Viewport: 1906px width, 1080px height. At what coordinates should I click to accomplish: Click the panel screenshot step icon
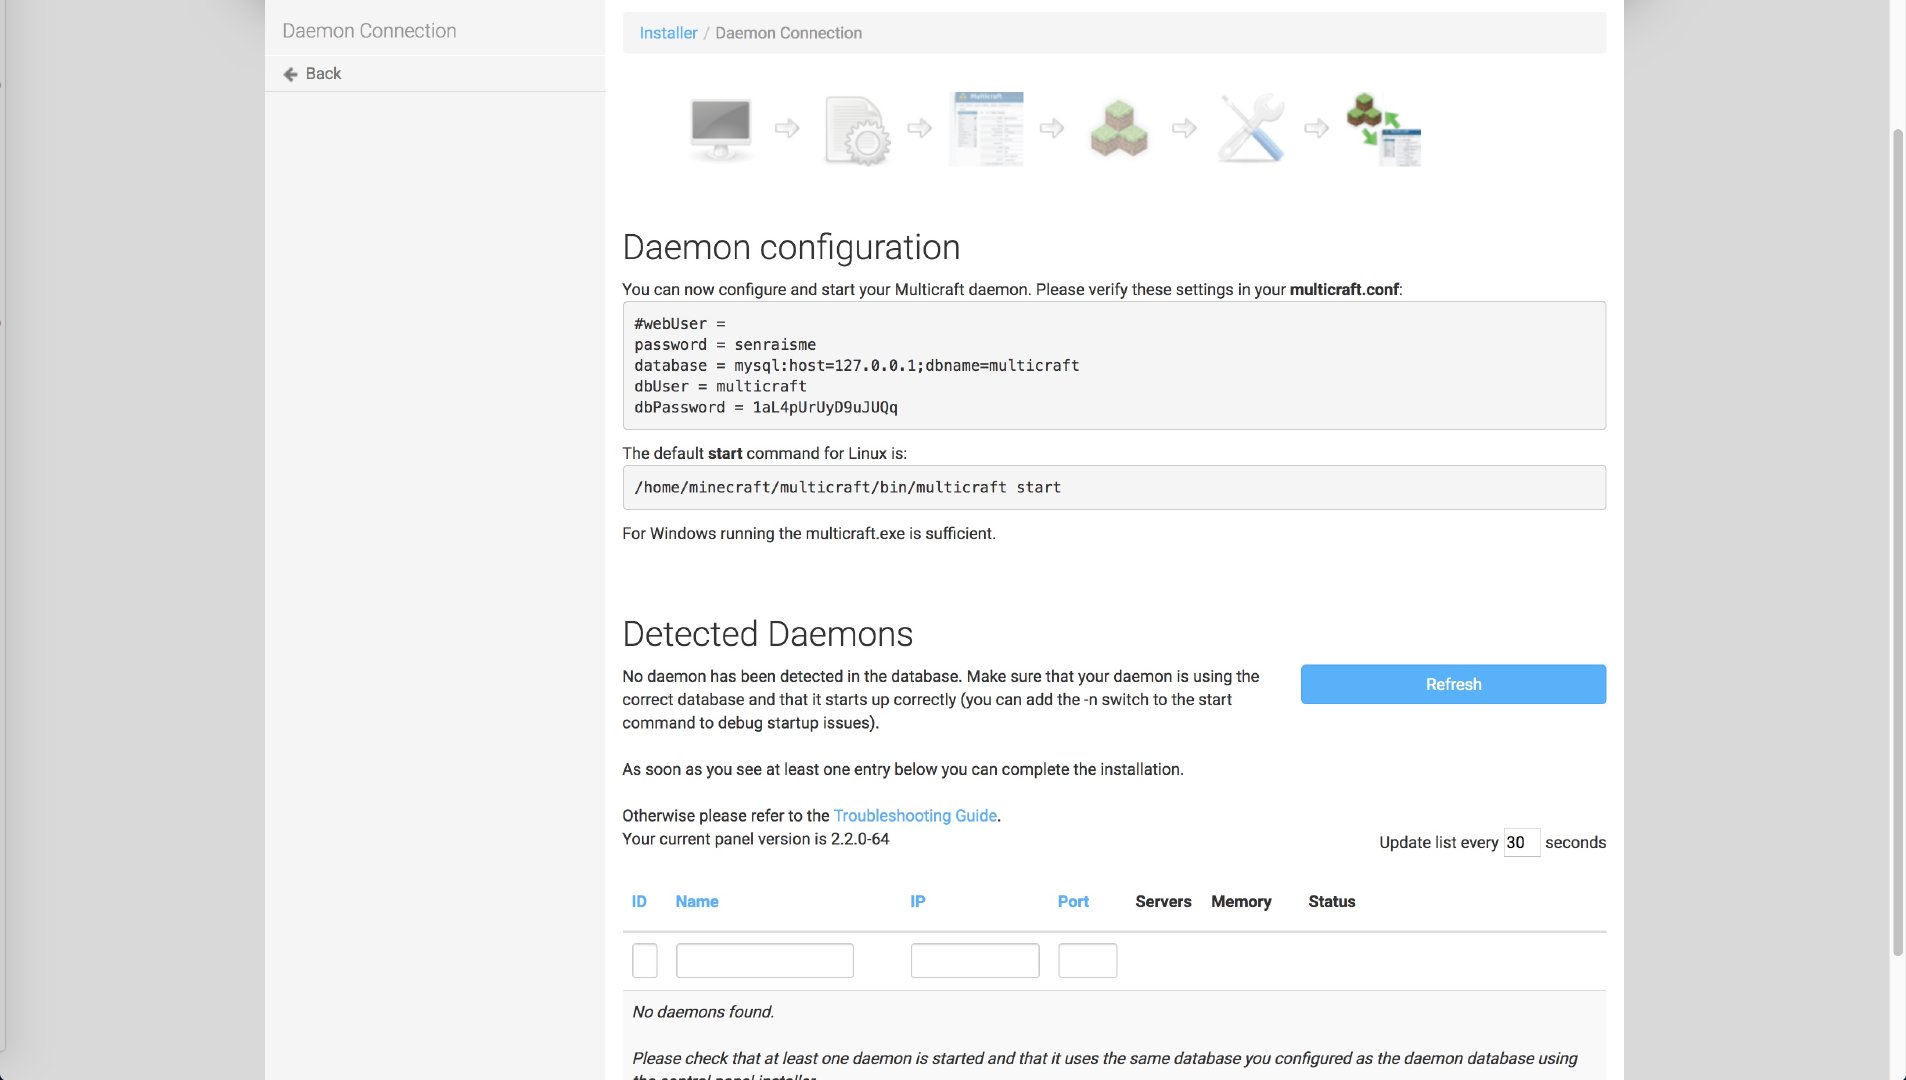coord(986,128)
